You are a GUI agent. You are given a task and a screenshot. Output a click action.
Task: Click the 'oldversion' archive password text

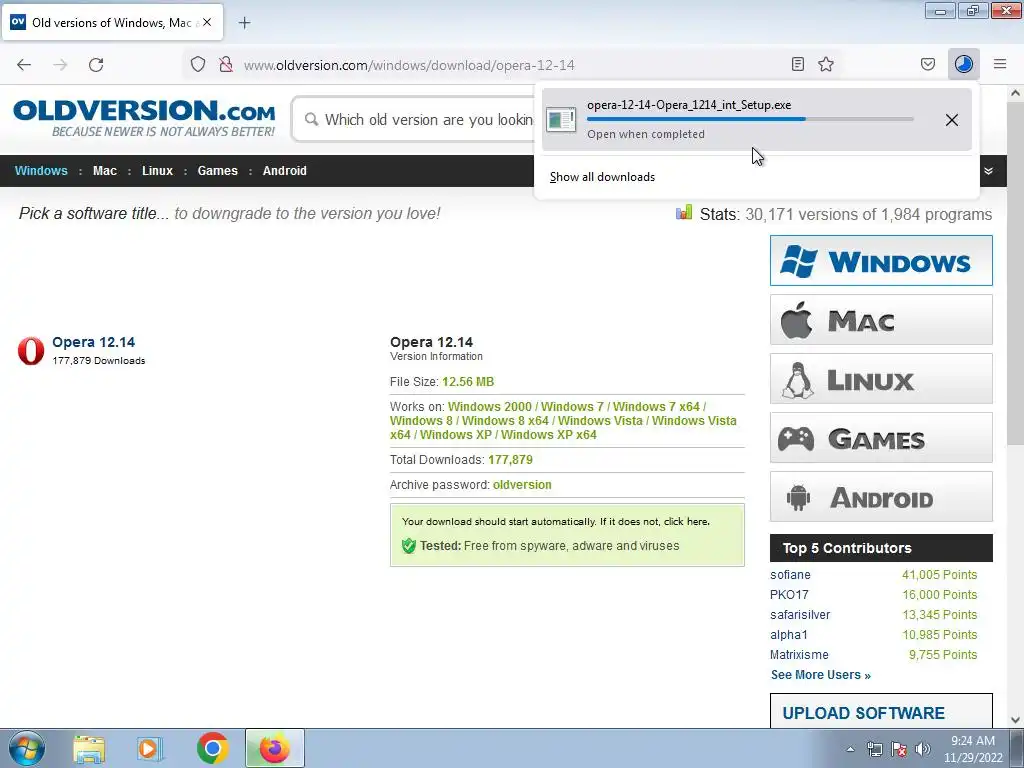pos(522,485)
